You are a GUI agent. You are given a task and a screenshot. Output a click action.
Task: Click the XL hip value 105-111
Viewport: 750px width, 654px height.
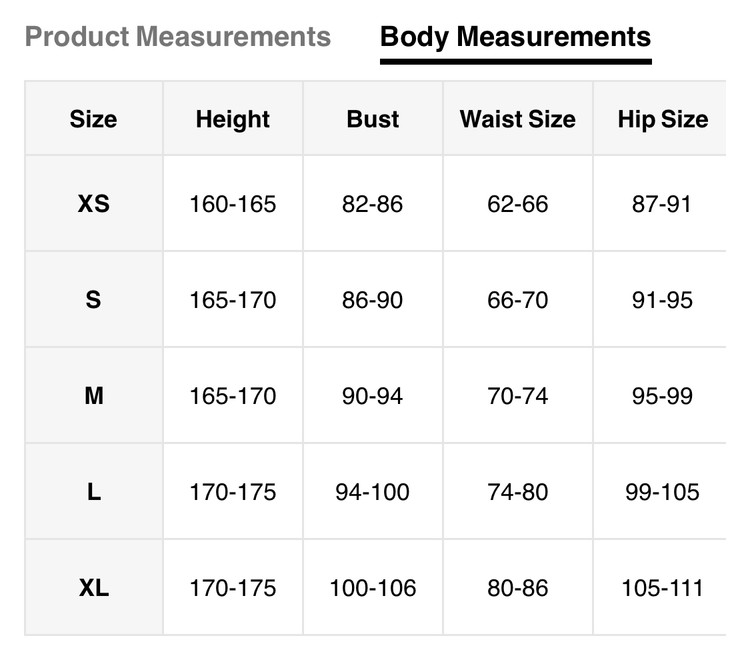click(662, 588)
